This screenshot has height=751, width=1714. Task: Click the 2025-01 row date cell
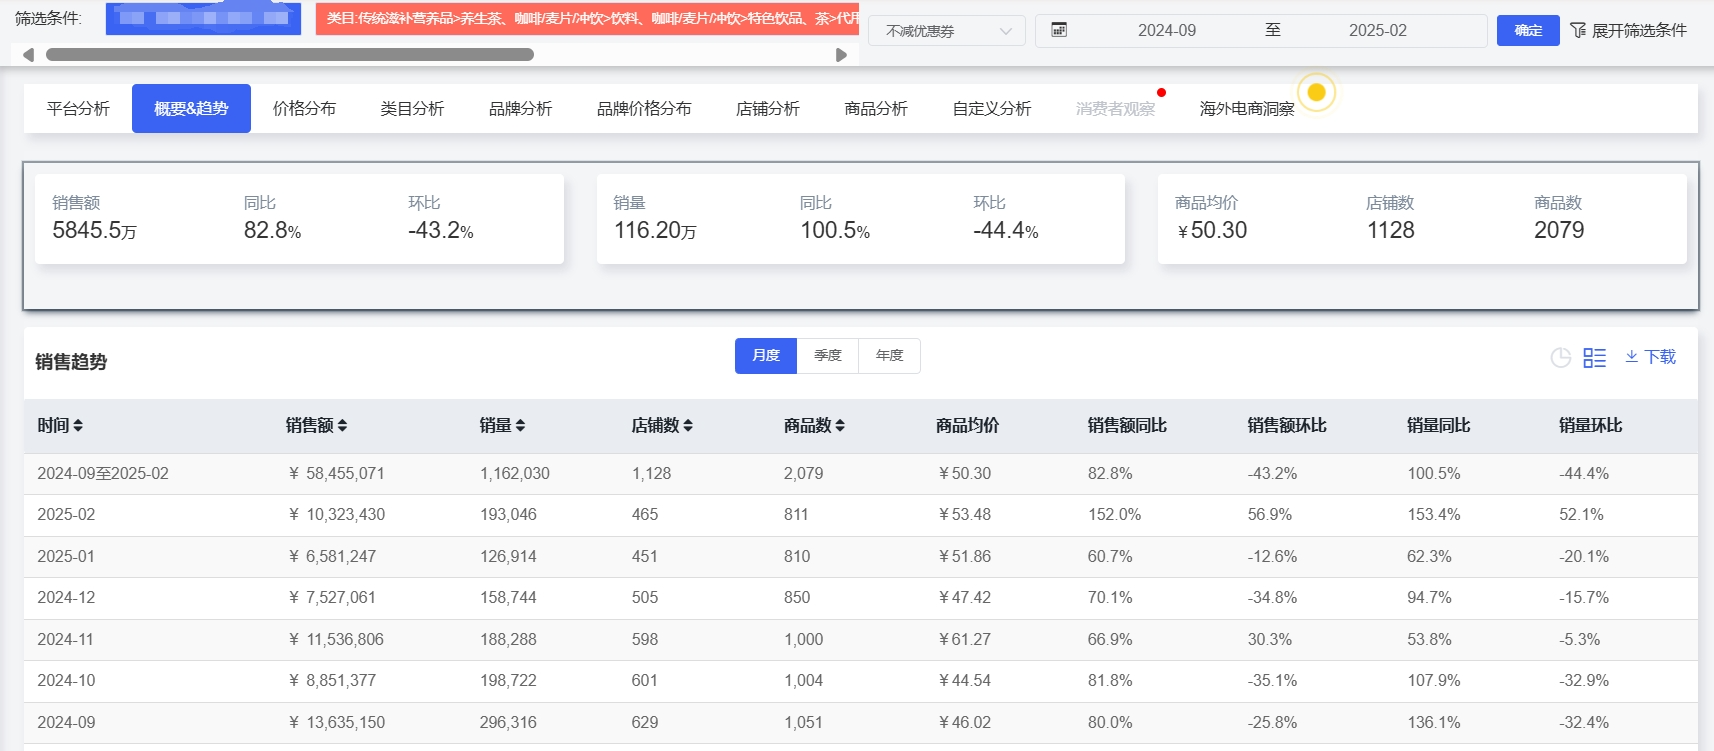click(66, 557)
